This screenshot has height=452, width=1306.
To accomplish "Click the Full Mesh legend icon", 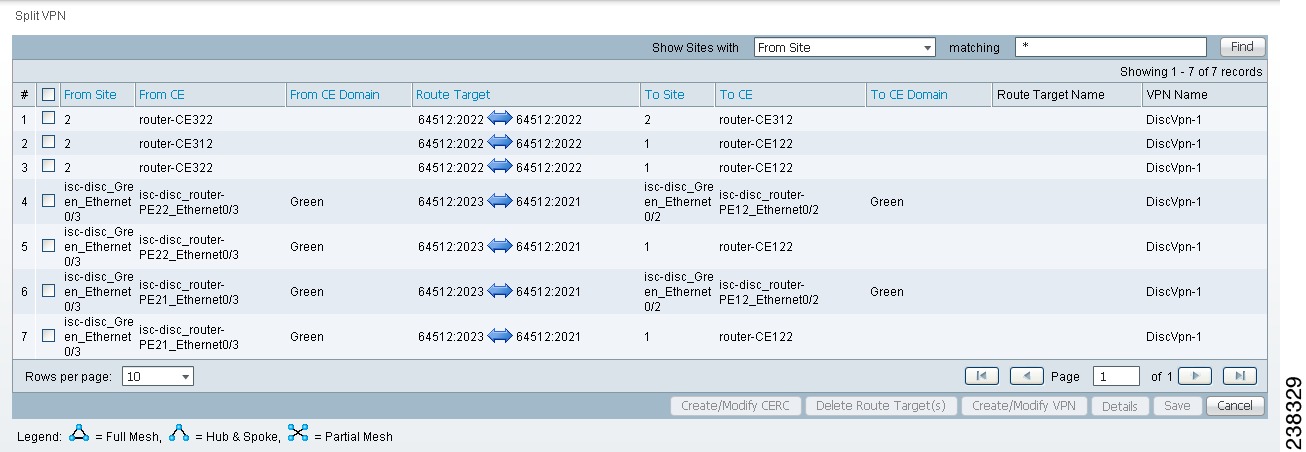I will pos(80,435).
